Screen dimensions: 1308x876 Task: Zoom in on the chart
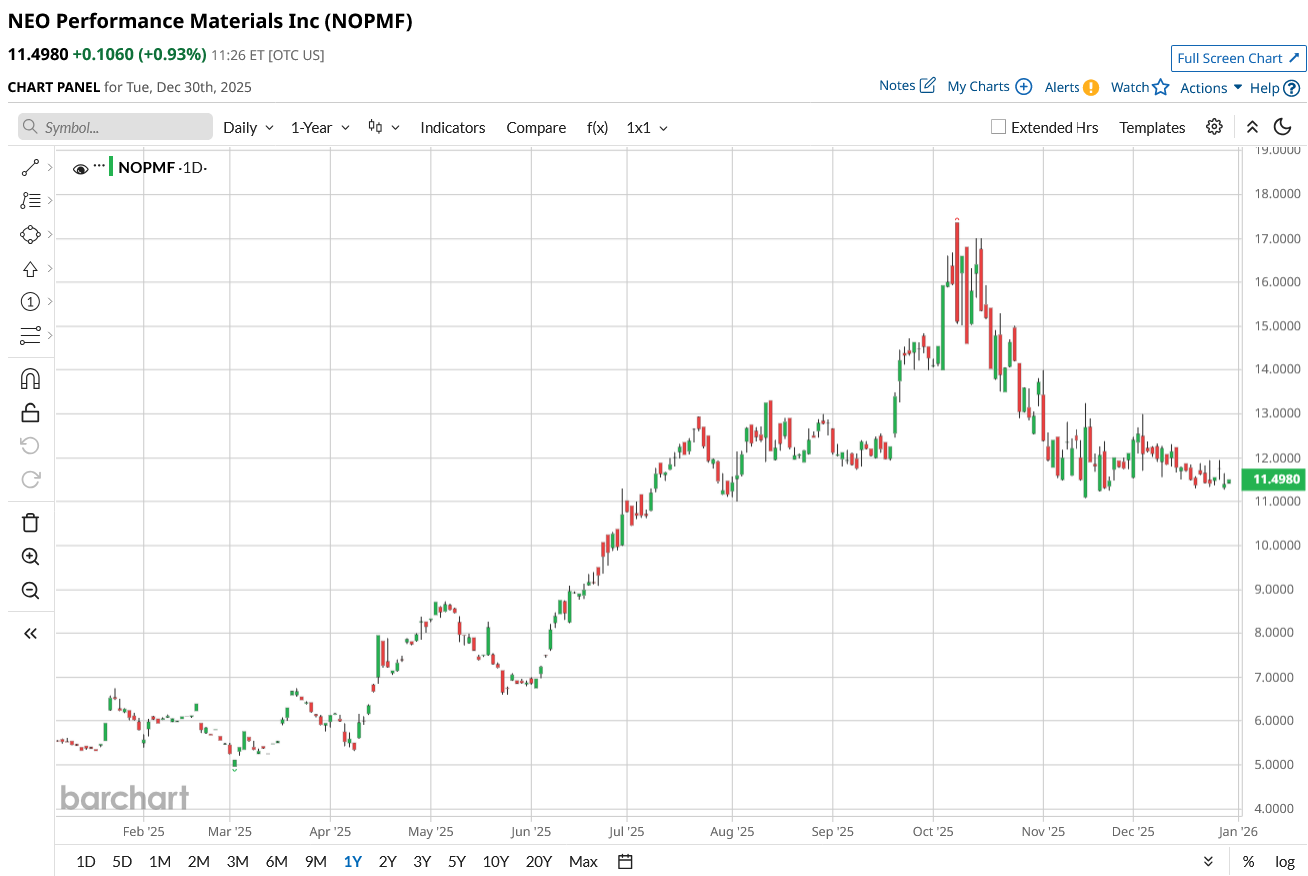[x=30, y=557]
